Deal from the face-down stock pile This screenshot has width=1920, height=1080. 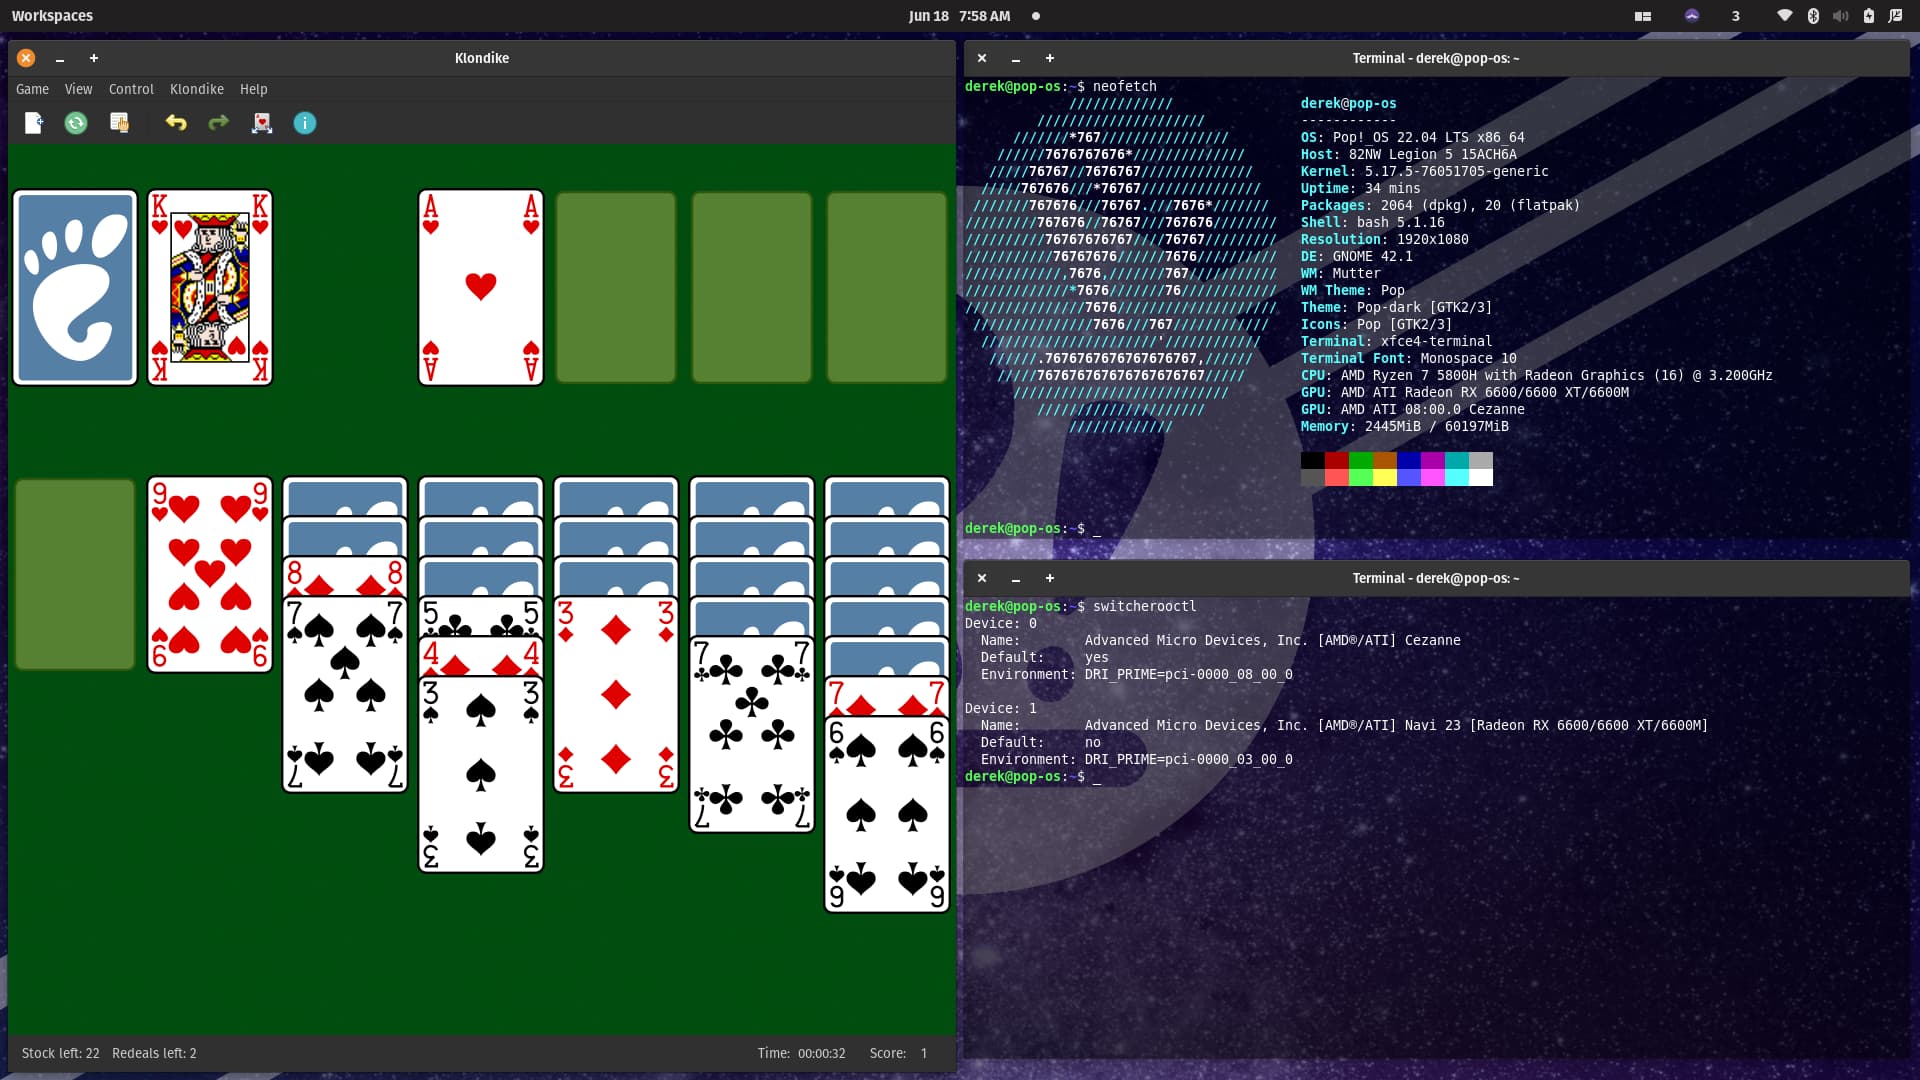75,287
